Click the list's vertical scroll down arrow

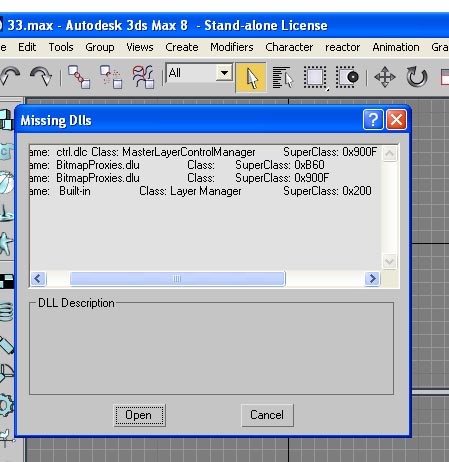390,261
